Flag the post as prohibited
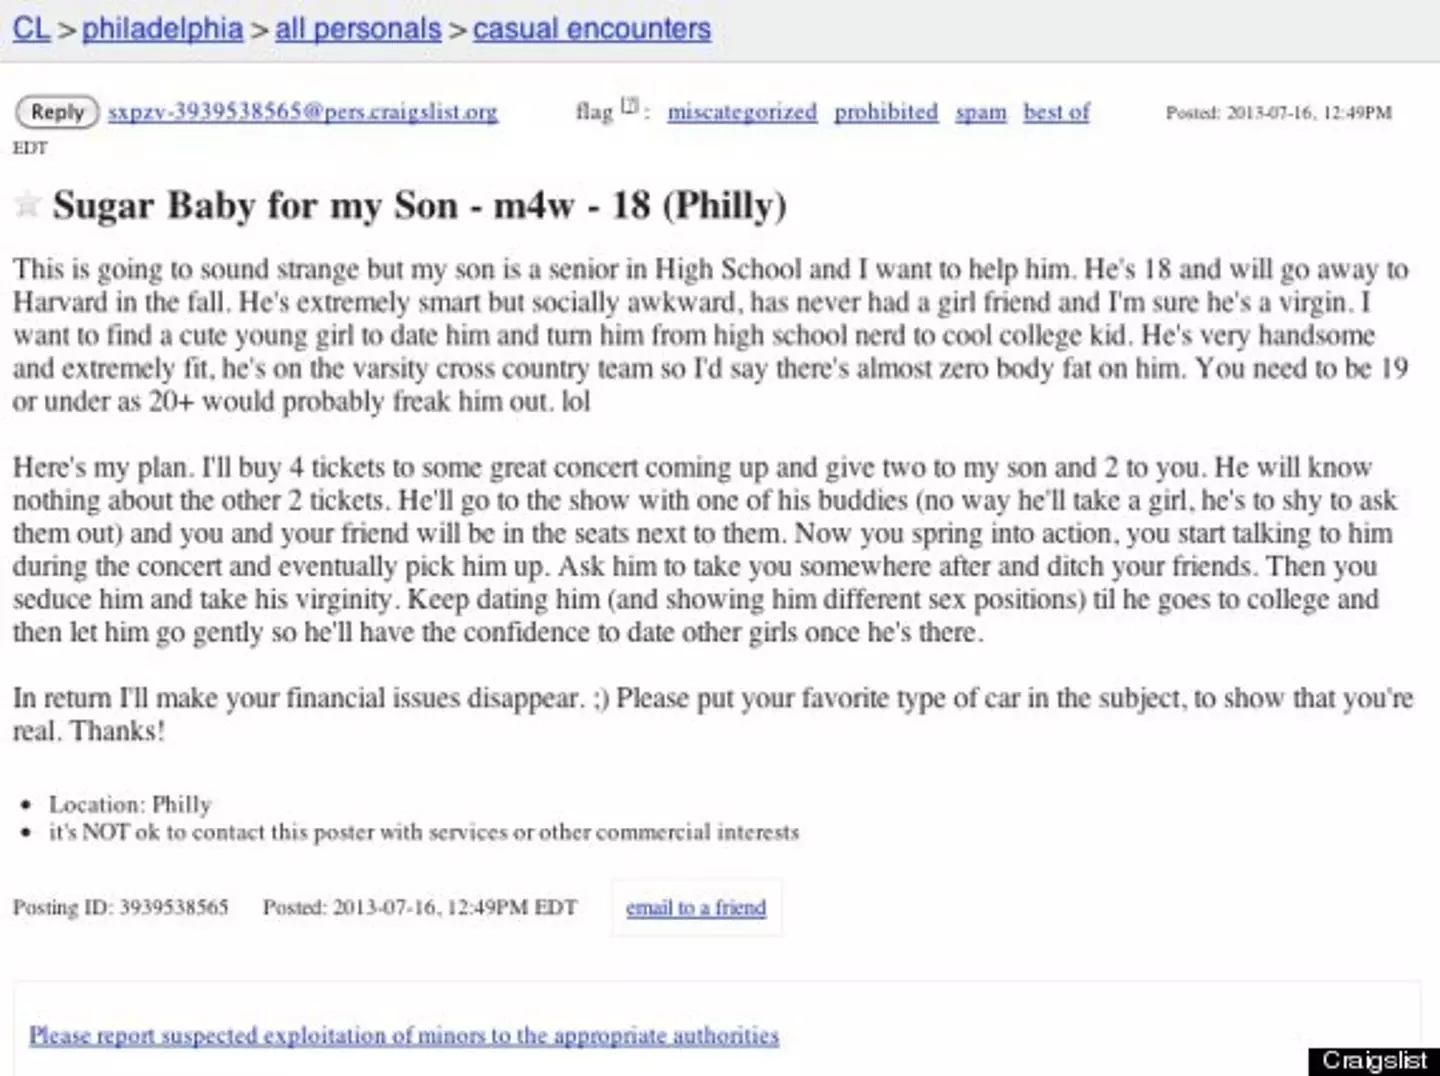 click(x=885, y=112)
